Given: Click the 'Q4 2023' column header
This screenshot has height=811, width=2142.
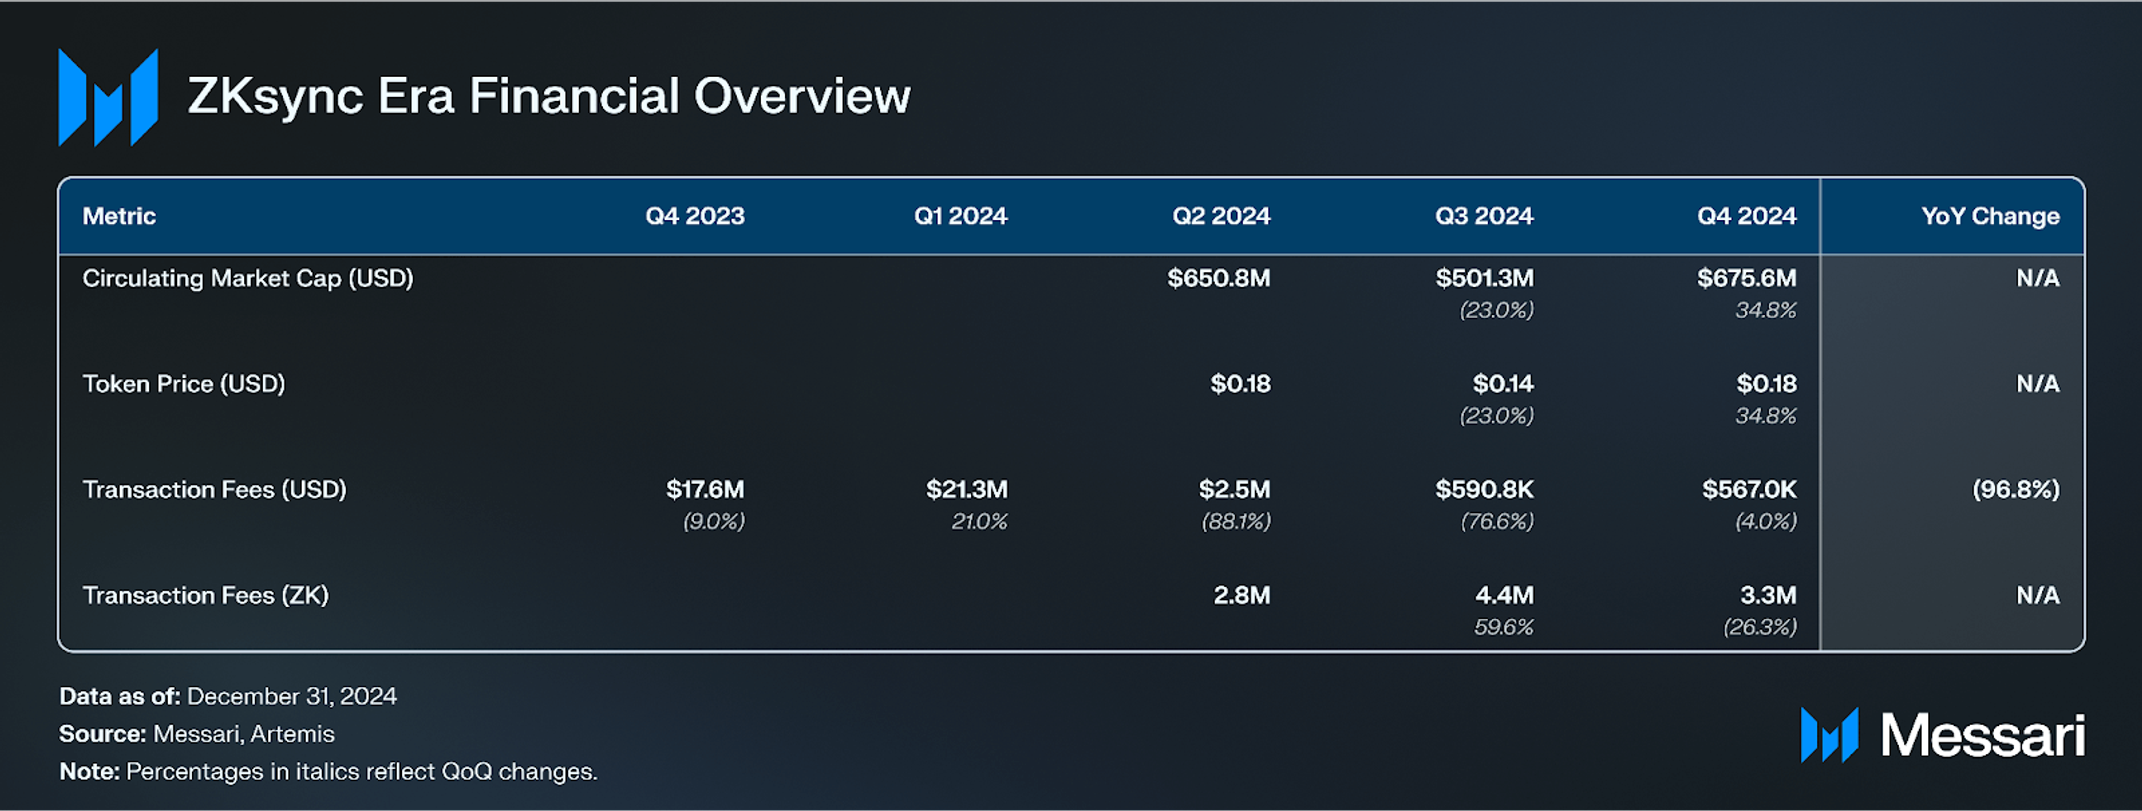Looking at the screenshot, I should (695, 216).
